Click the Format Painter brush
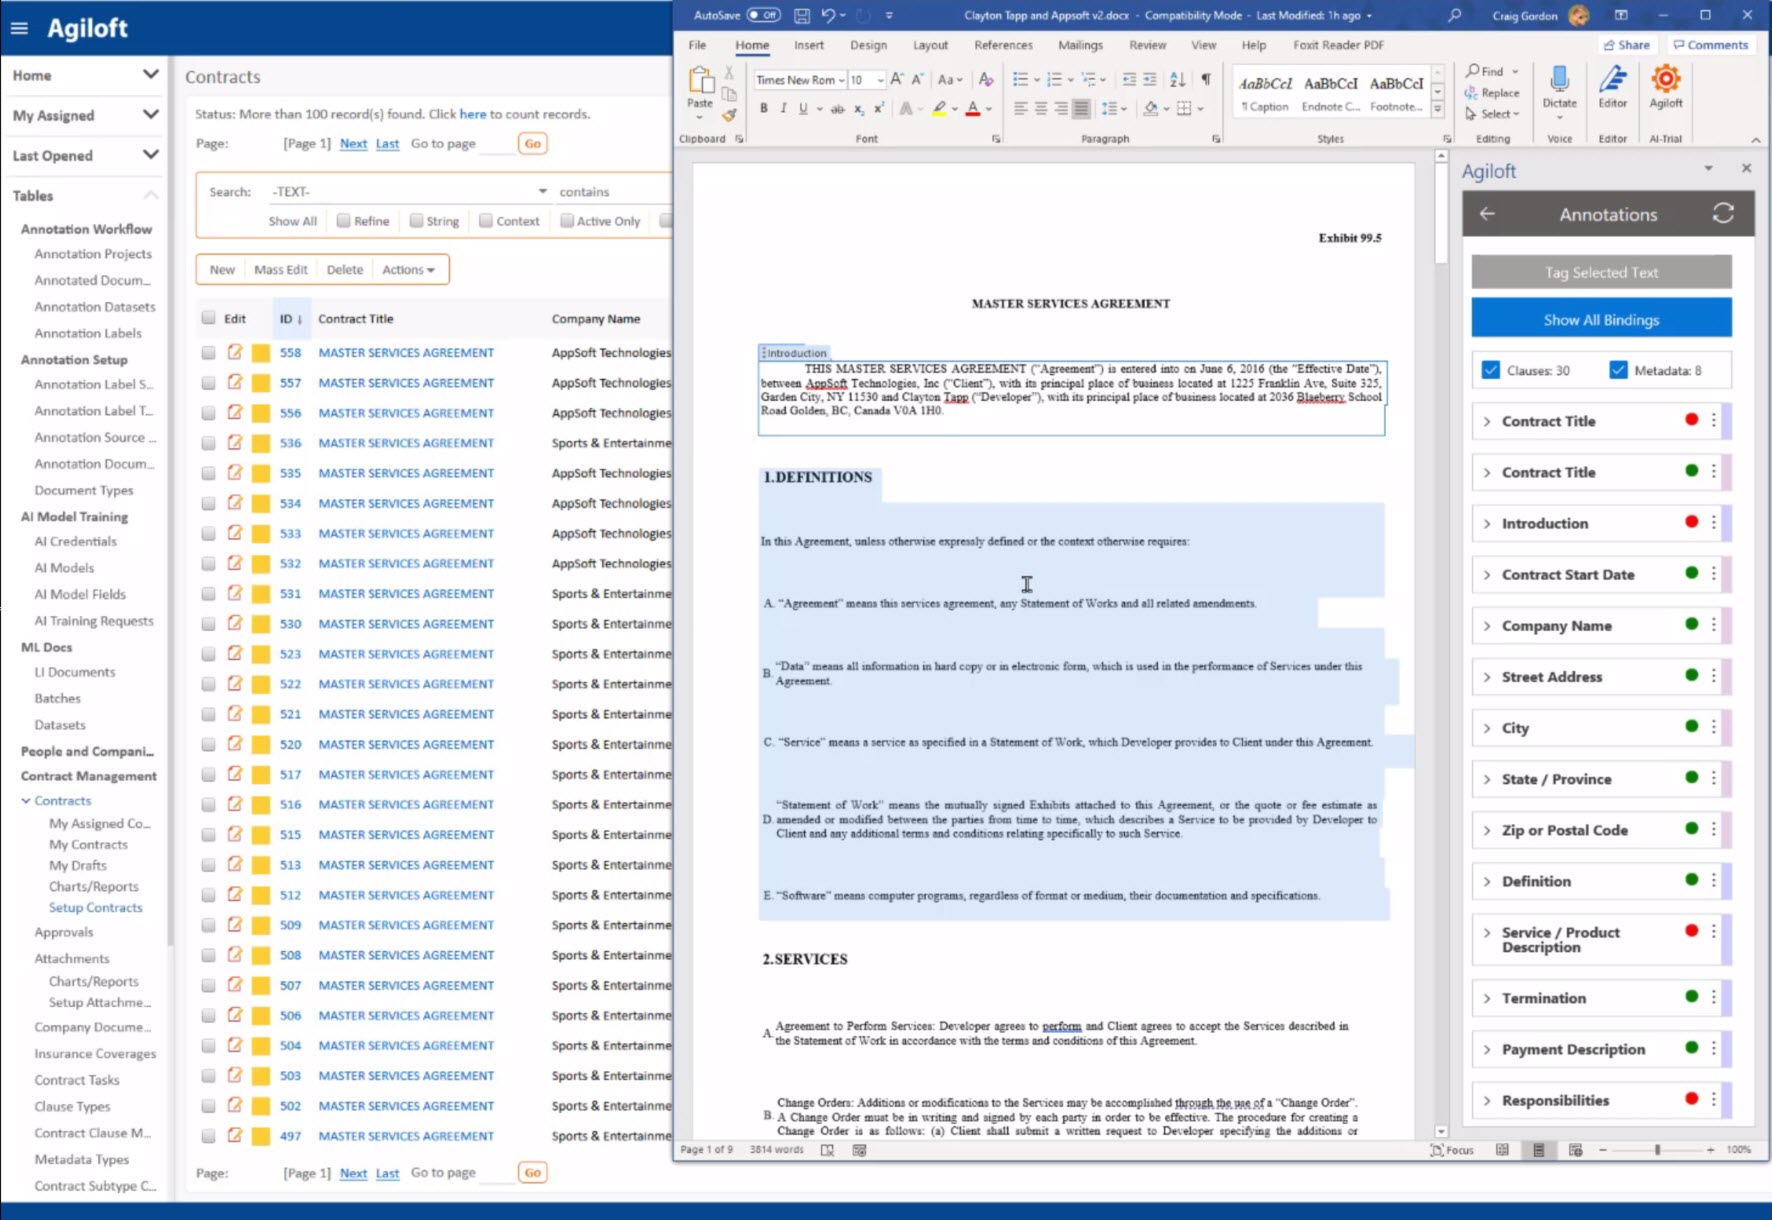1772x1220 pixels. (729, 115)
